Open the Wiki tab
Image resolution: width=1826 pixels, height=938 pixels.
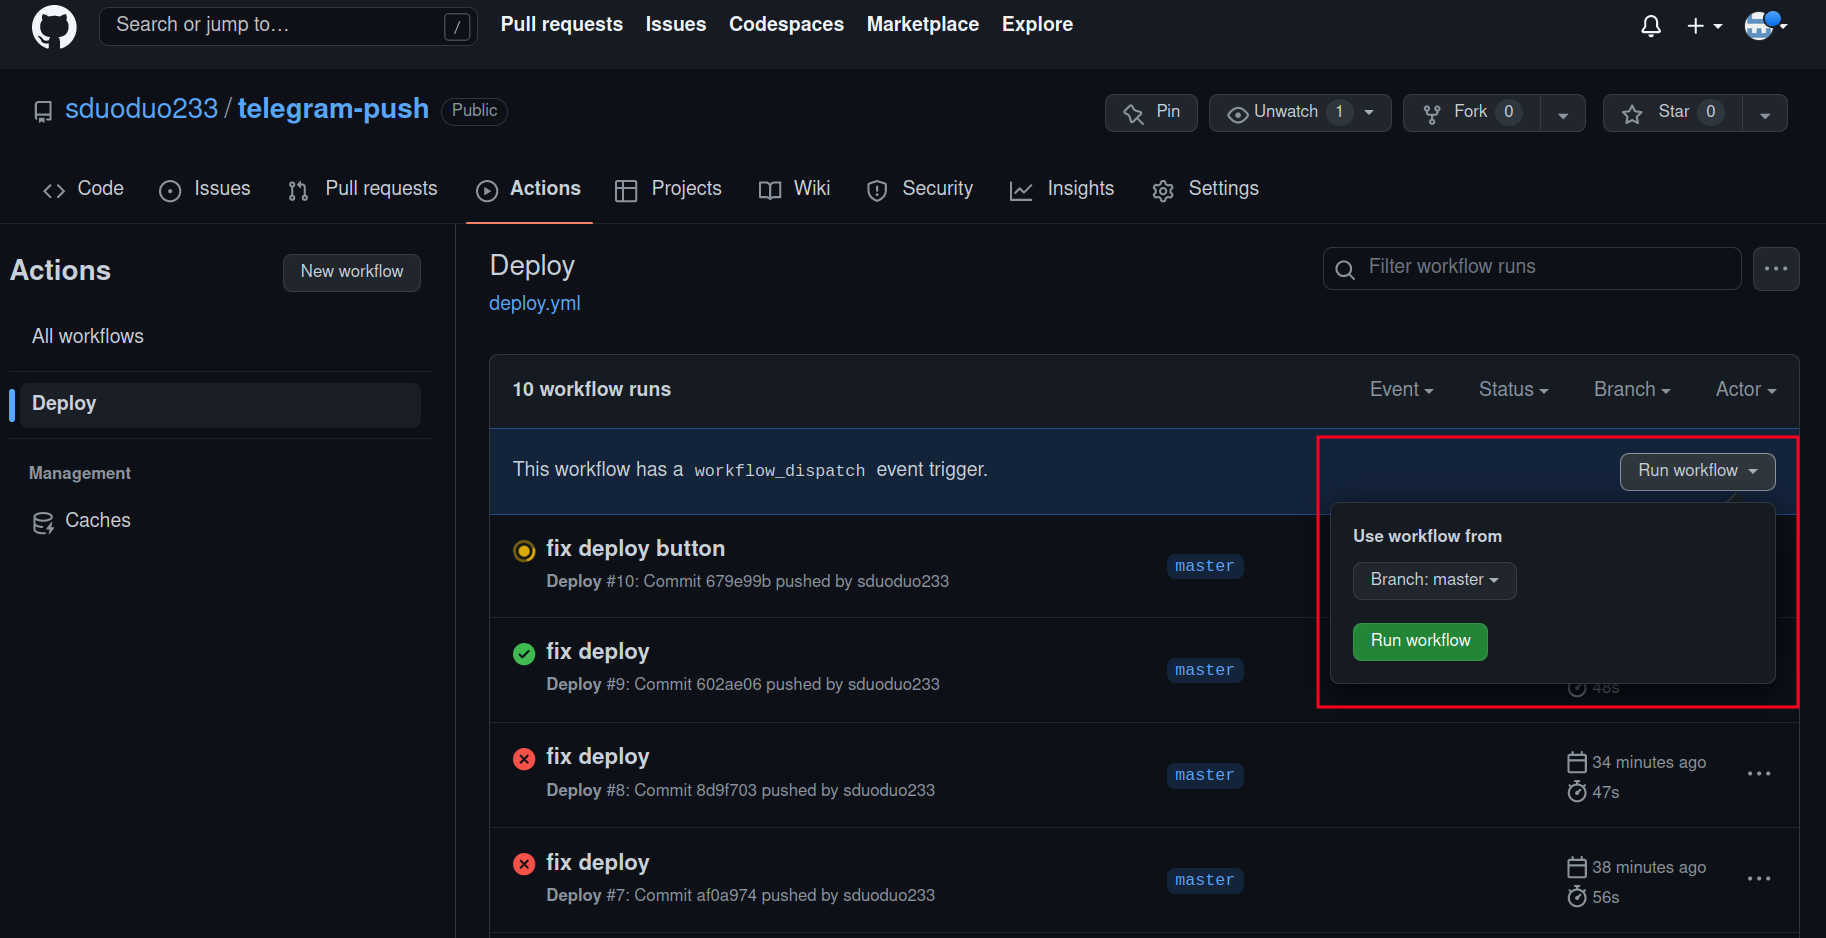point(795,189)
